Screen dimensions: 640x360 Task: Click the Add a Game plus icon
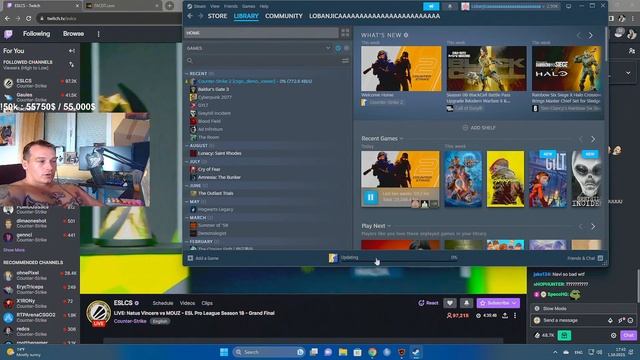190,258
